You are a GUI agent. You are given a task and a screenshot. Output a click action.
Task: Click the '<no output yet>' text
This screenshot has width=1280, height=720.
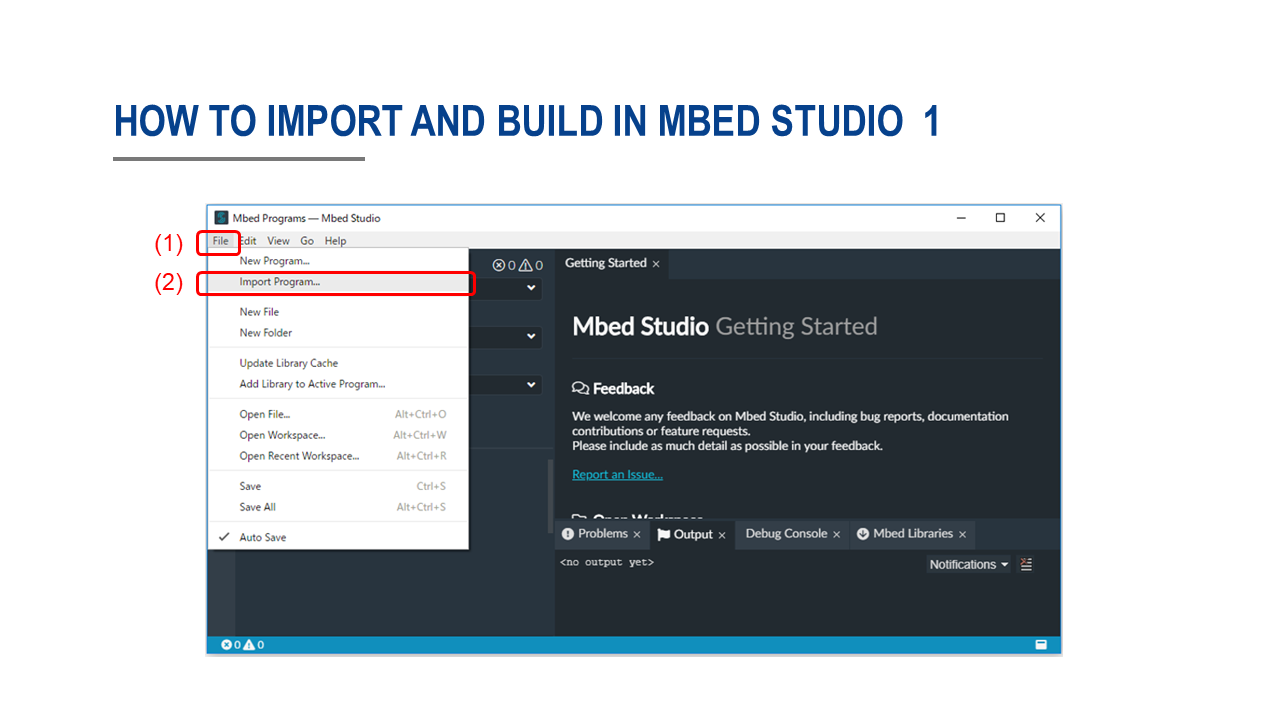(607, 562)
